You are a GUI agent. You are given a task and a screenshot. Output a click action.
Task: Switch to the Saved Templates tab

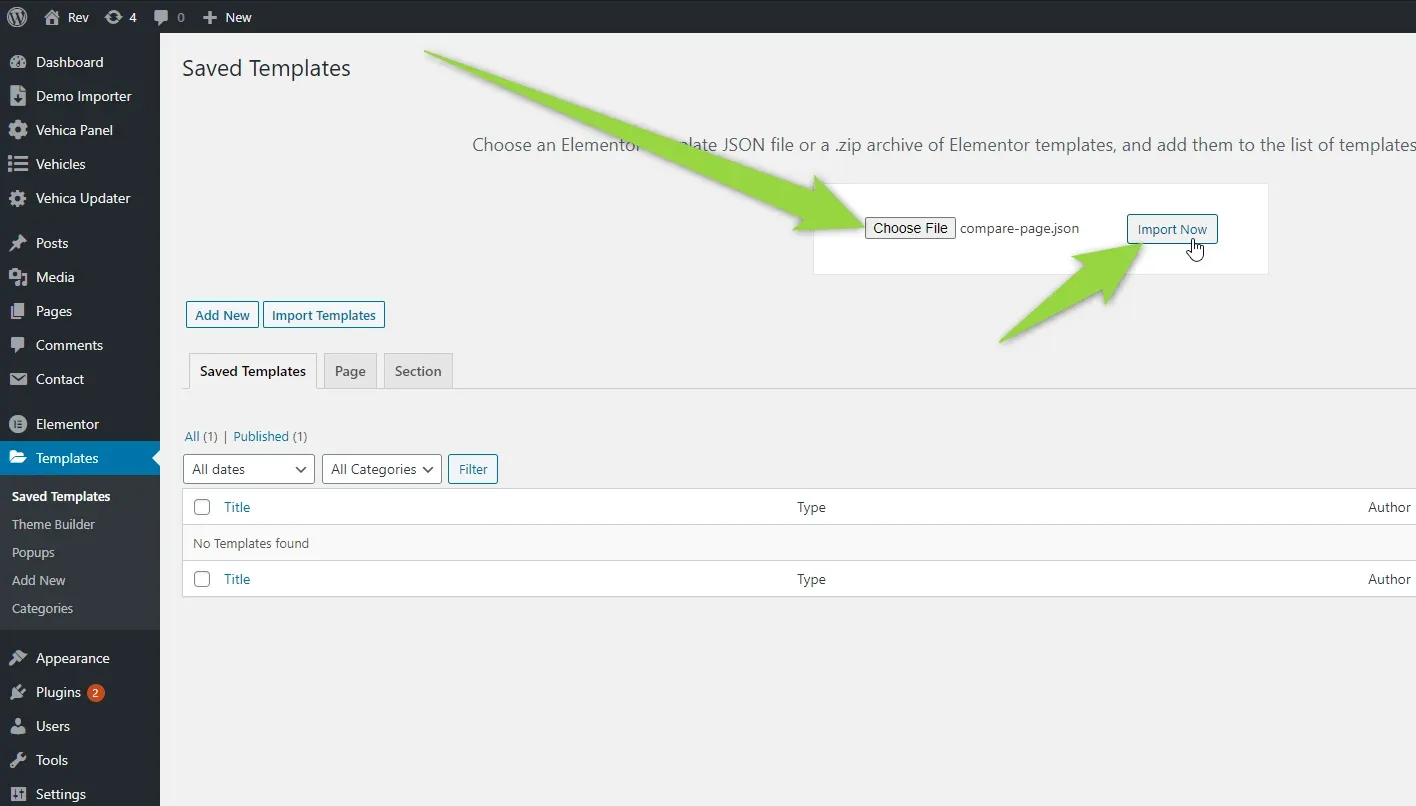pos(253,371)
